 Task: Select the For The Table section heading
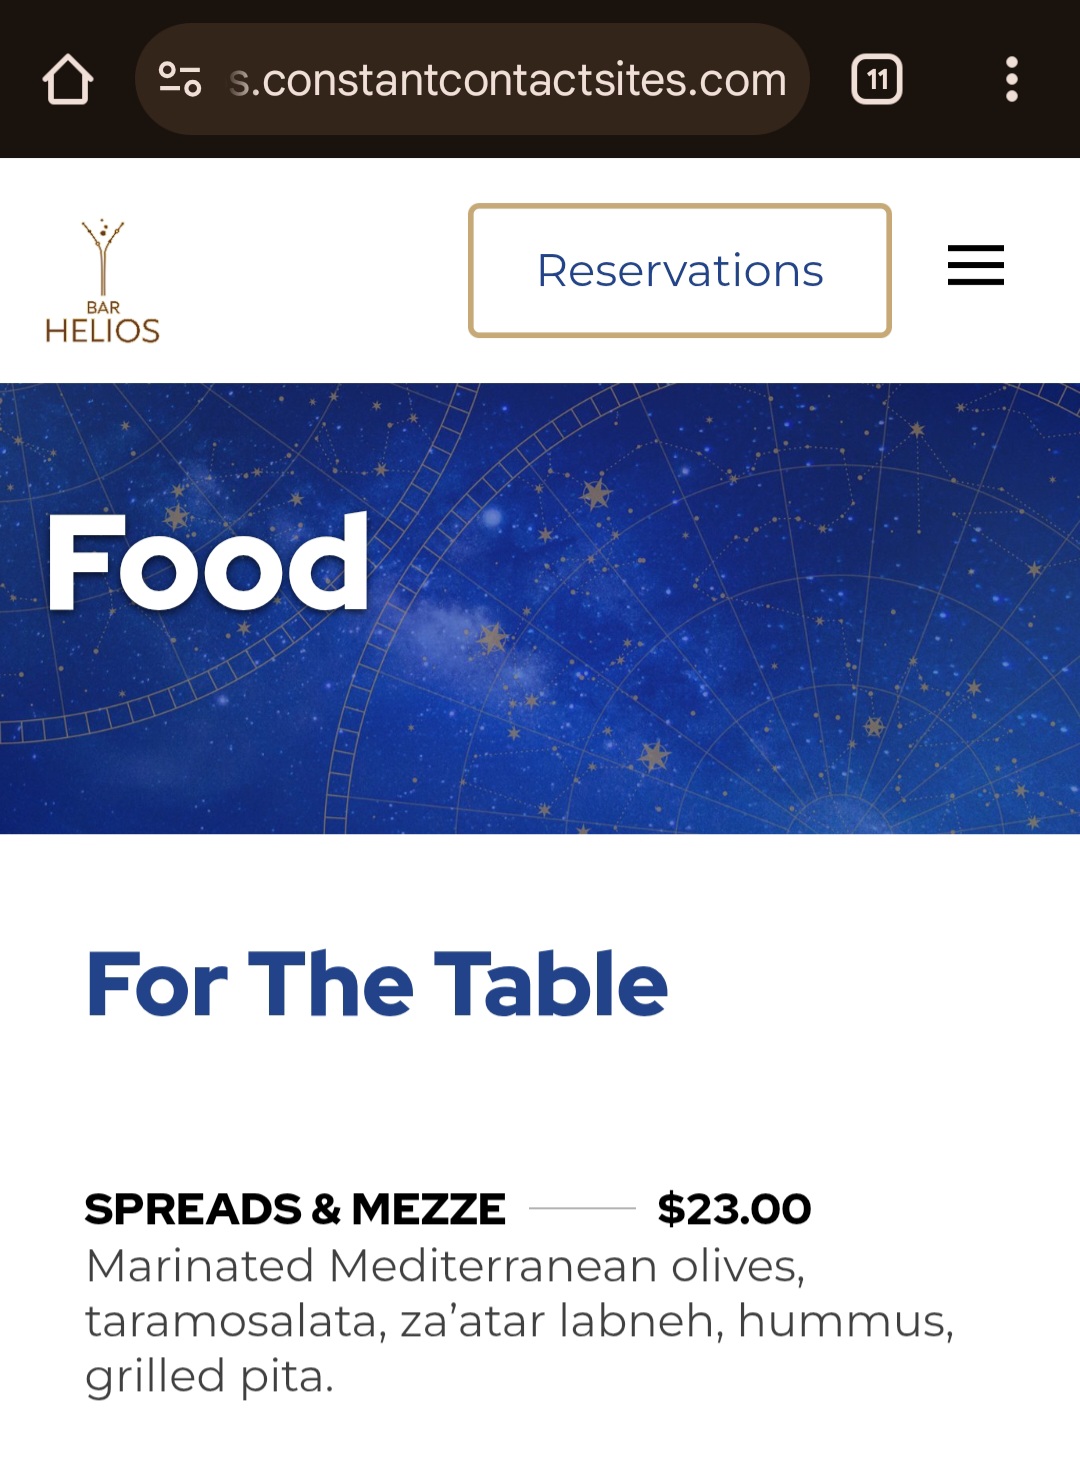tap(377, 984)
